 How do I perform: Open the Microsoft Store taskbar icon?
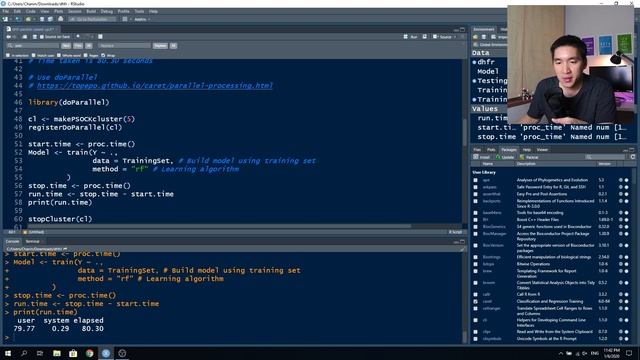point(73,353)
